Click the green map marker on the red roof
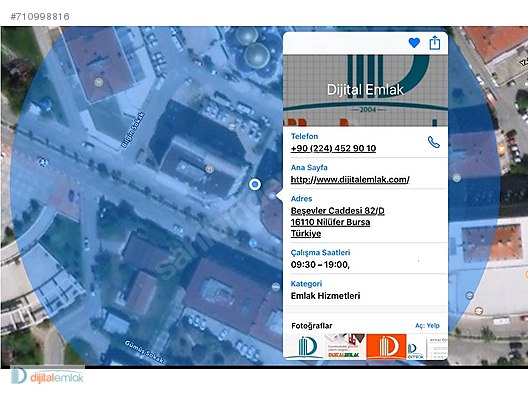 98,81
